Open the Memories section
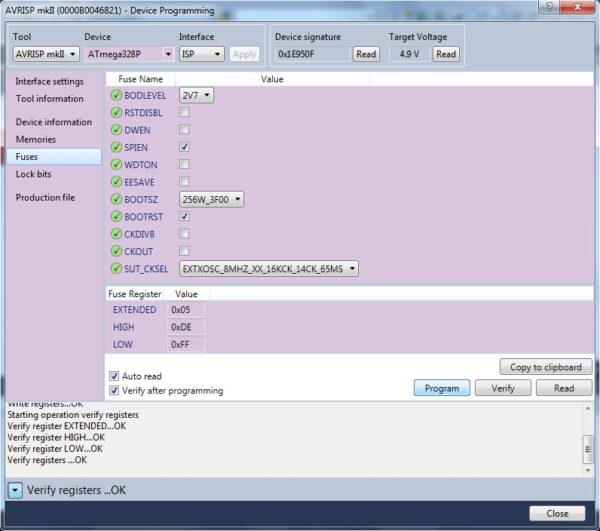600x531 pixels. coord(36,139)
